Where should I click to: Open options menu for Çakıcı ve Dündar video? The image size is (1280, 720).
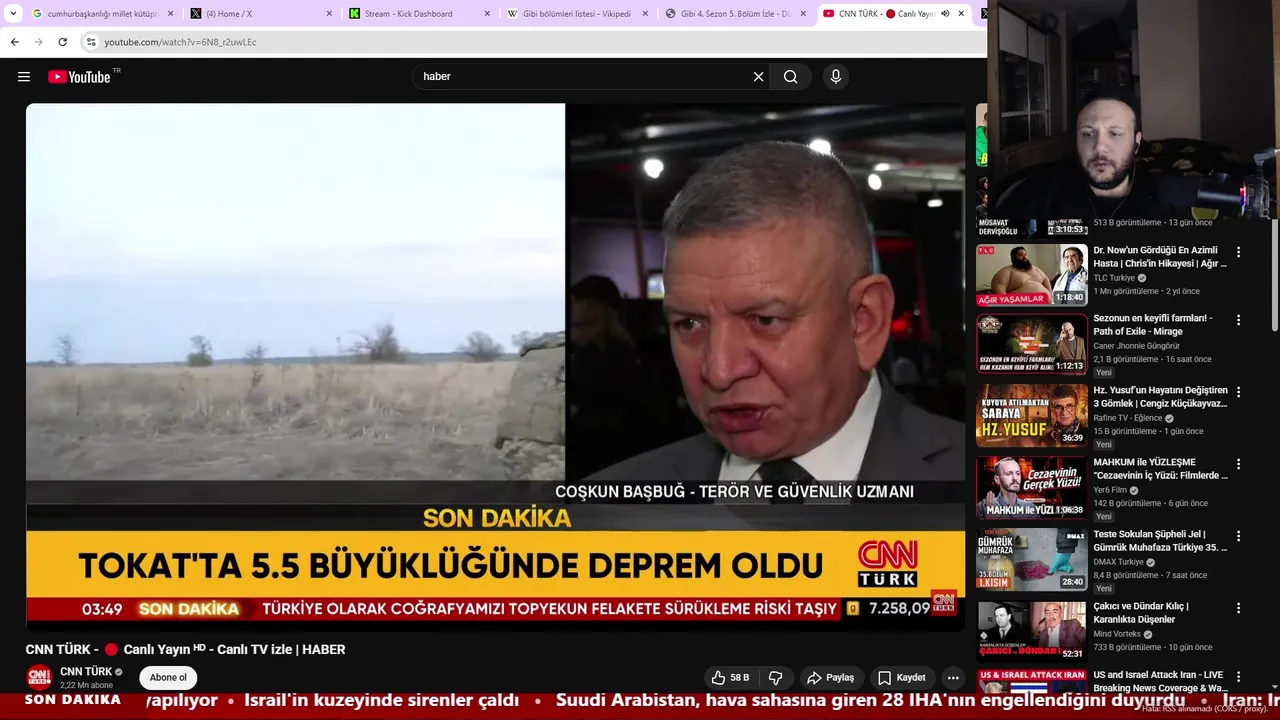[1238, 608]
